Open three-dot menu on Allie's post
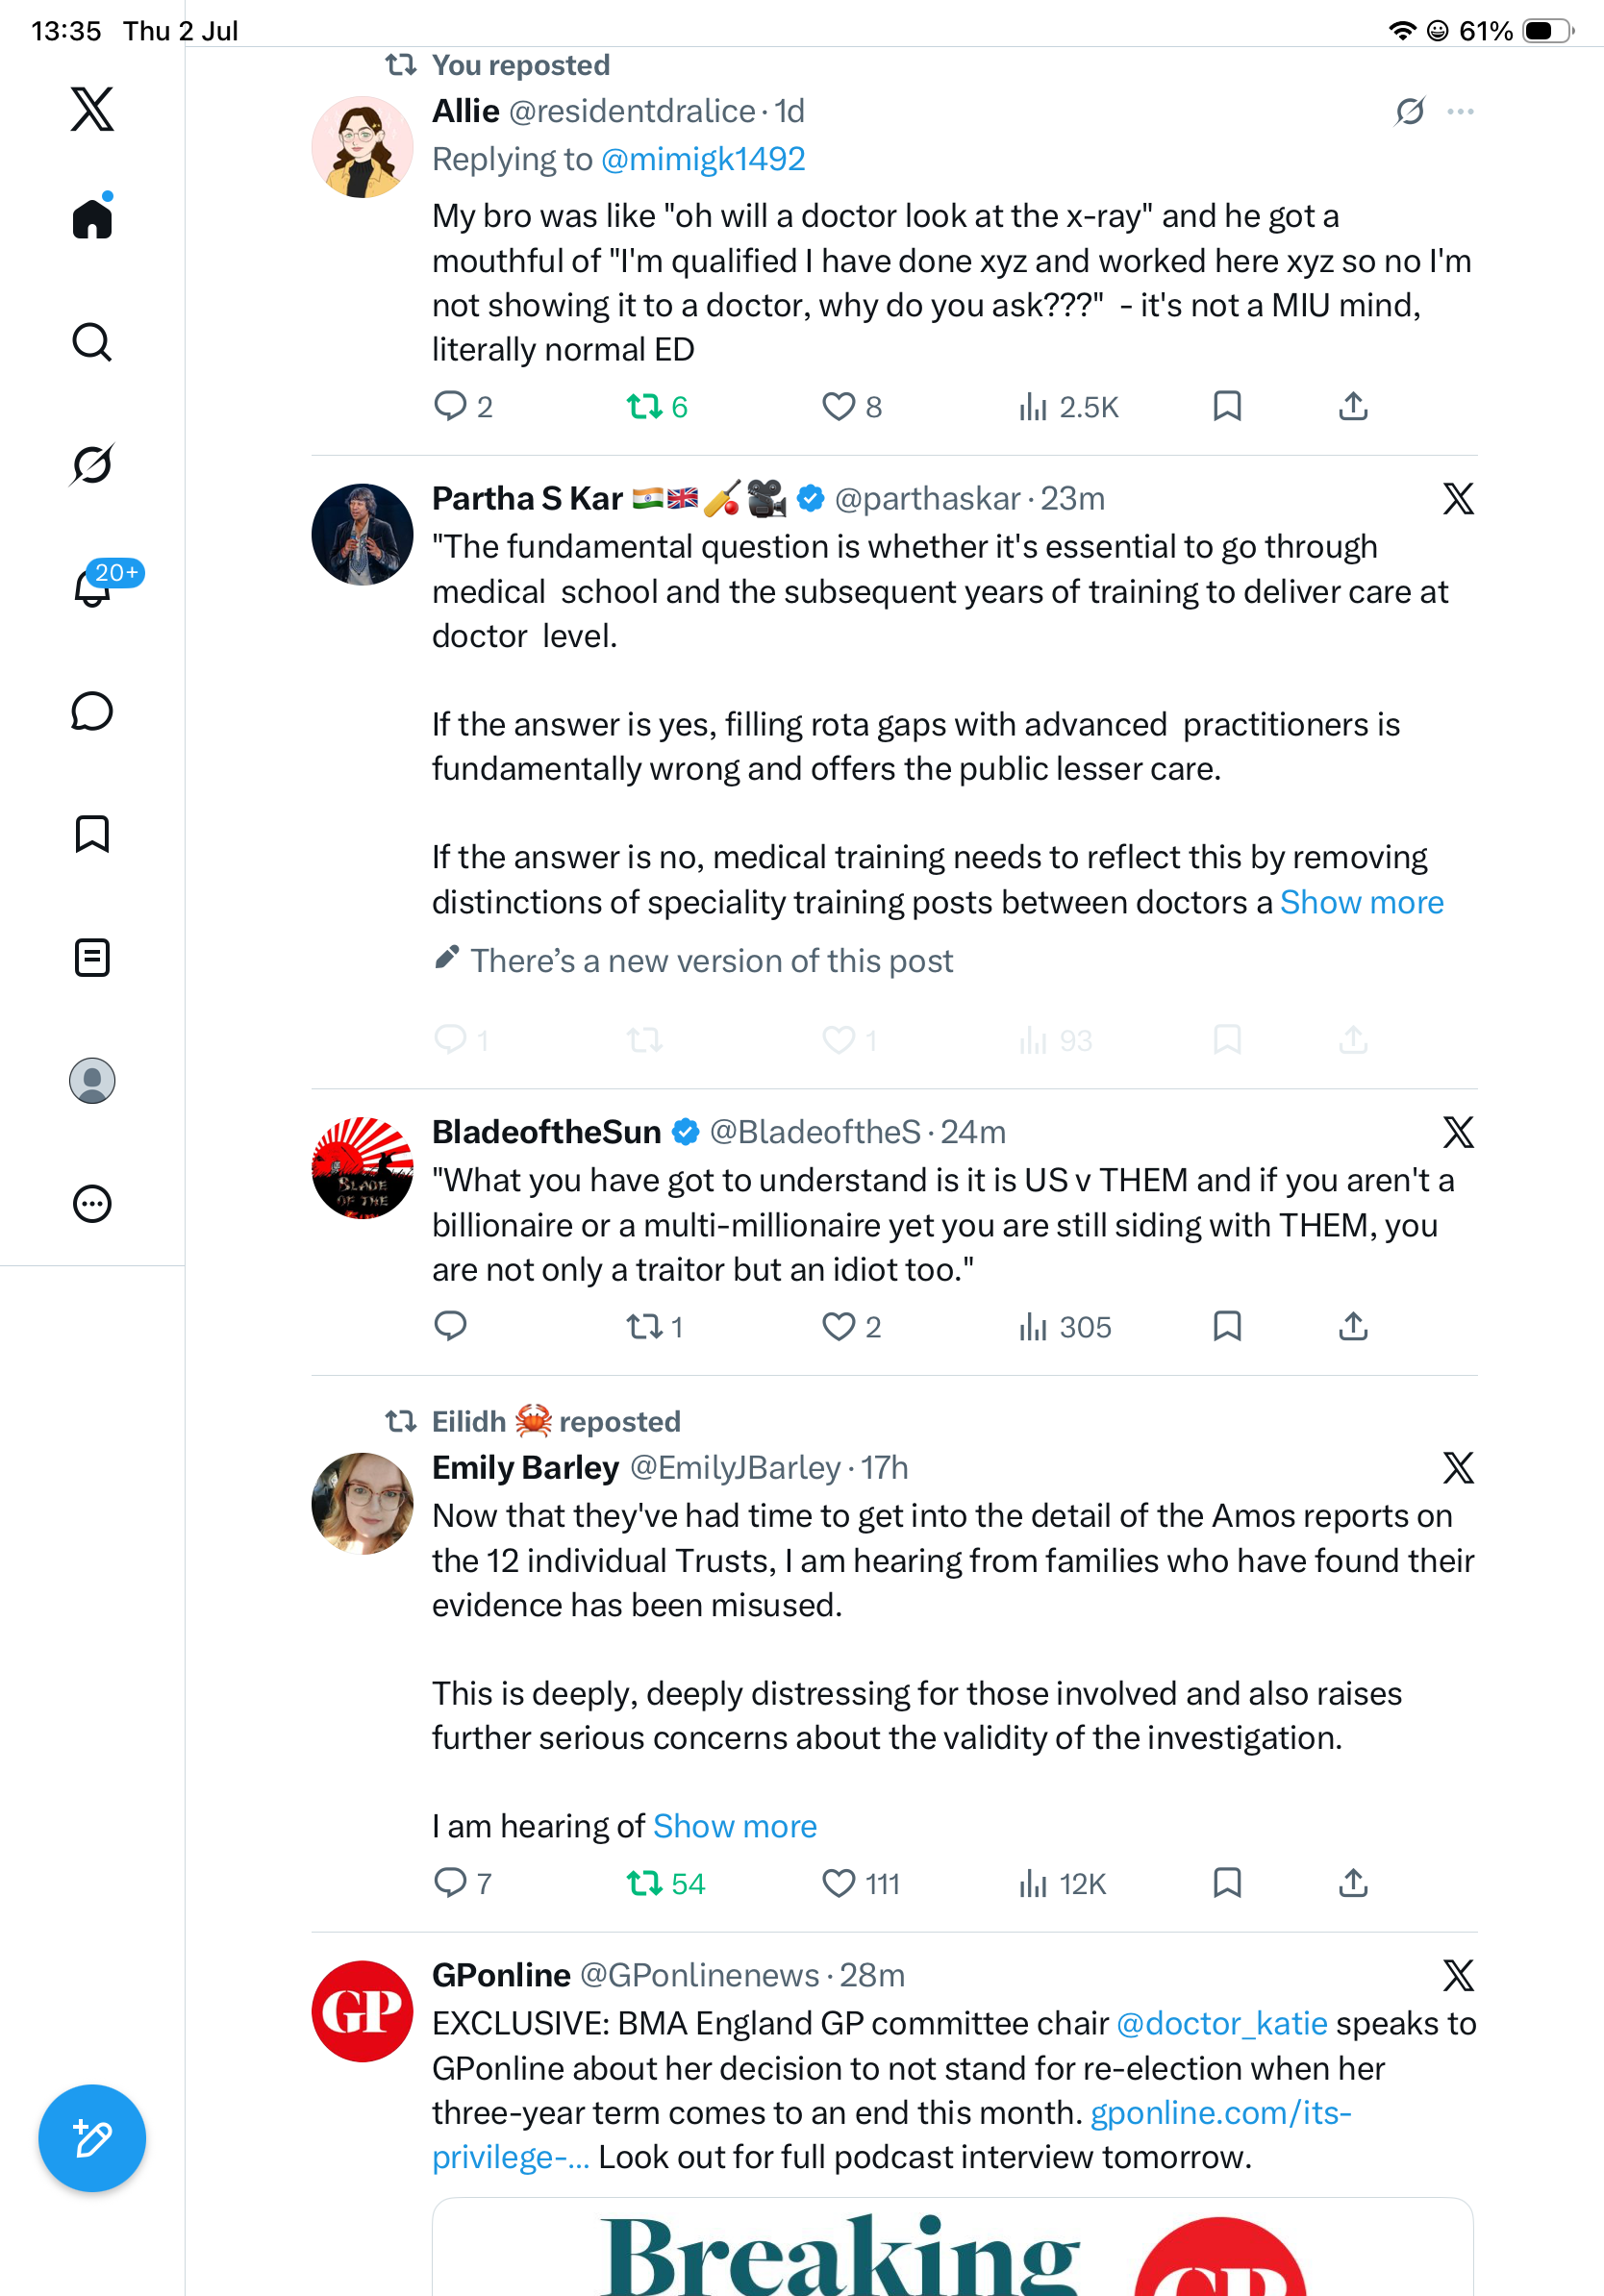Image resolution: width=1604 pixels, height=2296 pixels. click(1460, 111)
